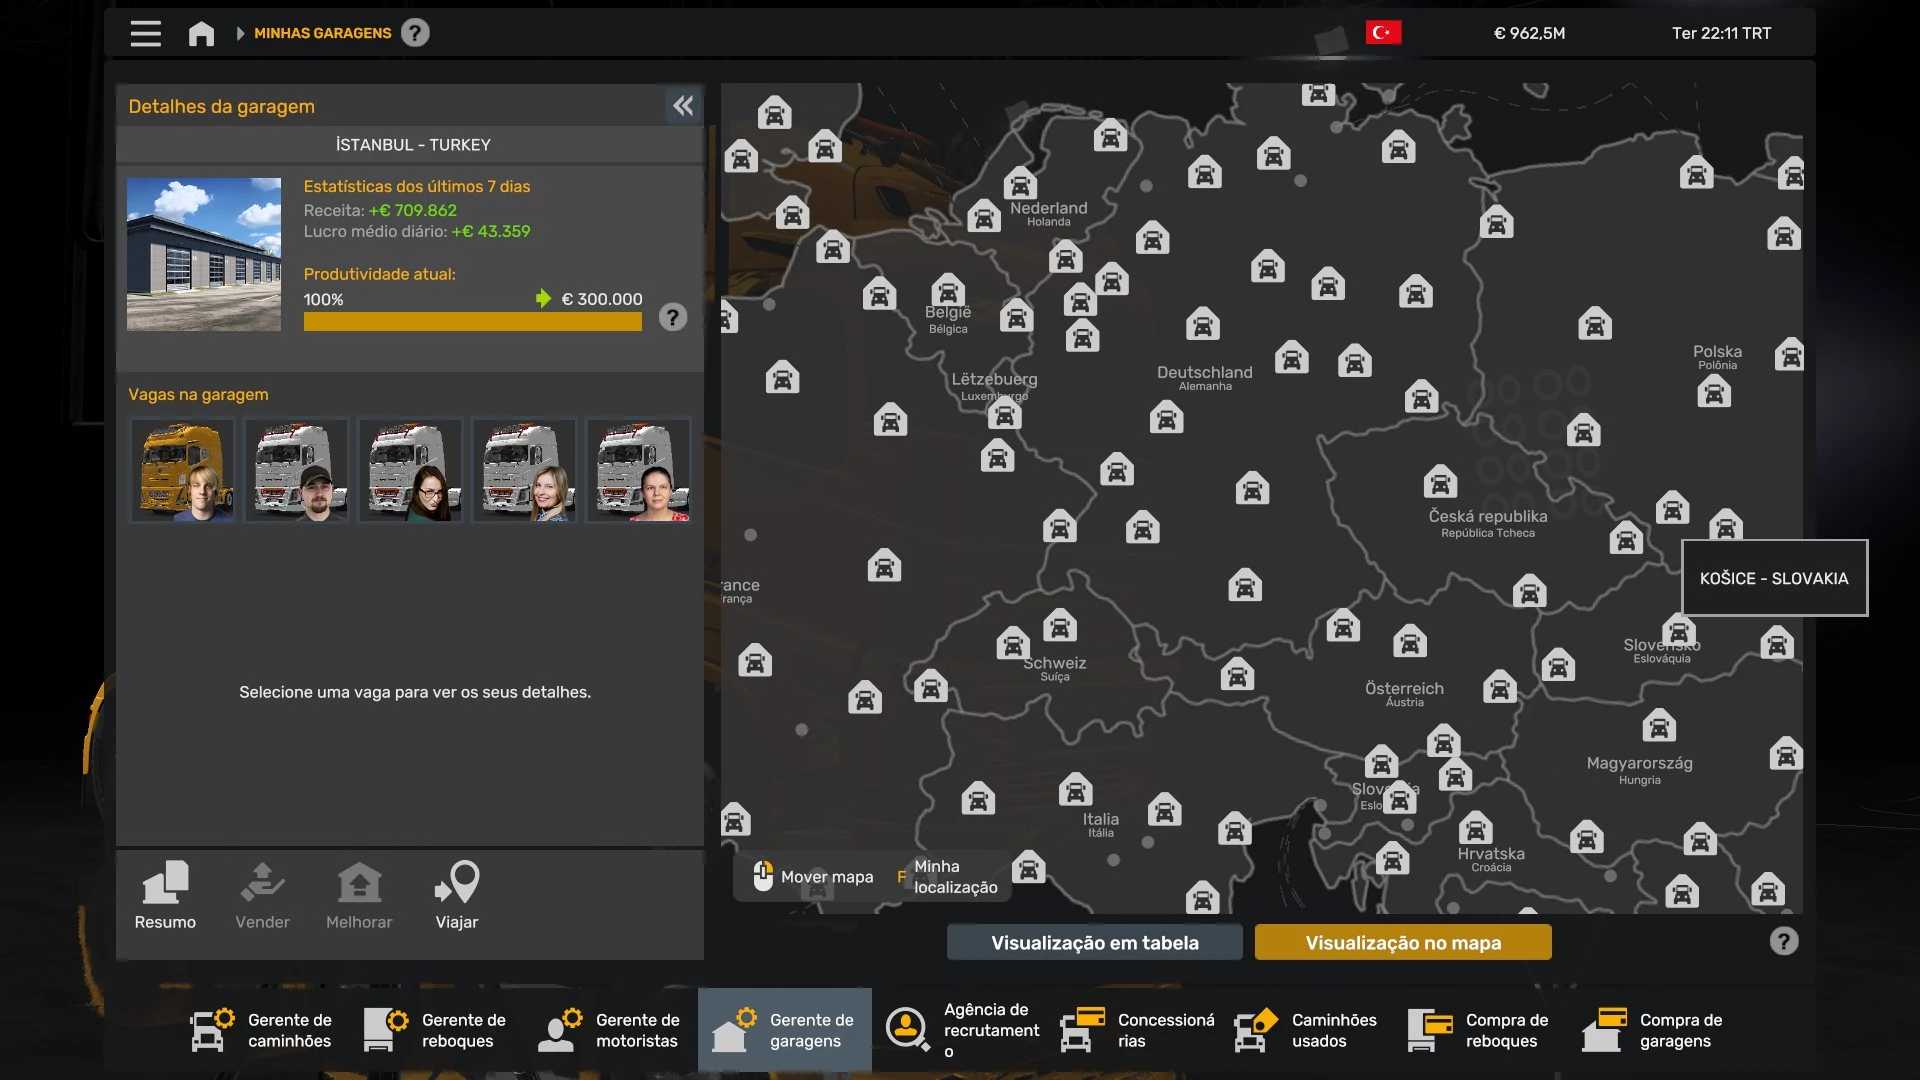This screenshot has width=1920, height=1080.
Task: Open help next to Minhas Garagens
Action: [x=415, y=33]
